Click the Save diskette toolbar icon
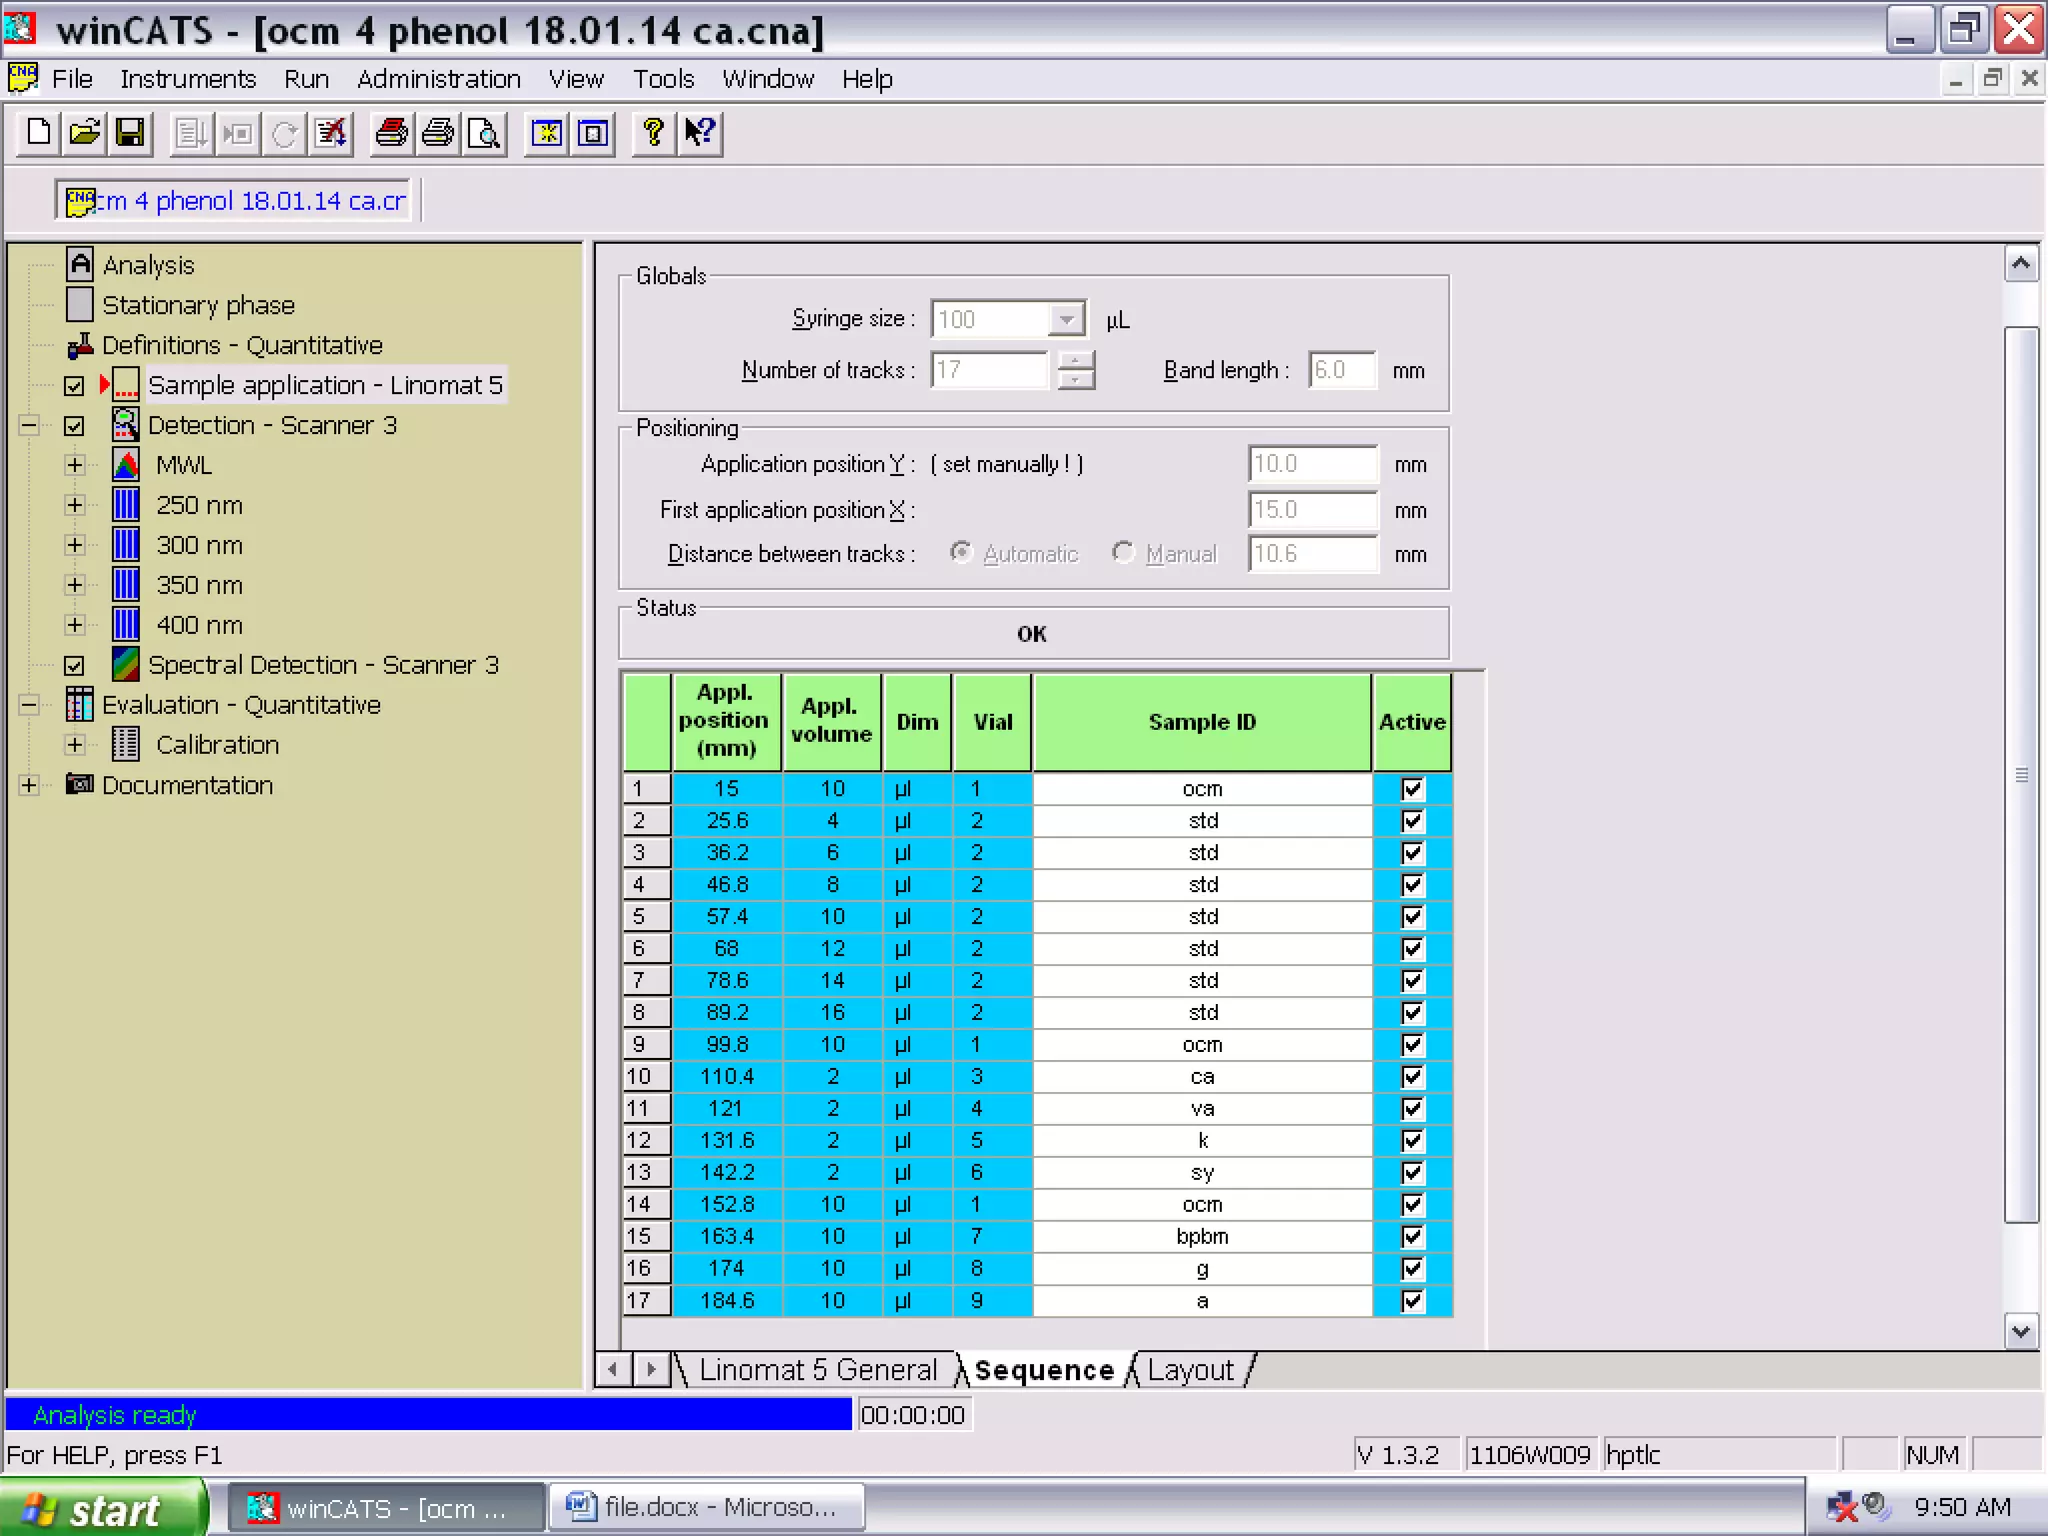2048x1536 pixels. (x=130, y=132)
